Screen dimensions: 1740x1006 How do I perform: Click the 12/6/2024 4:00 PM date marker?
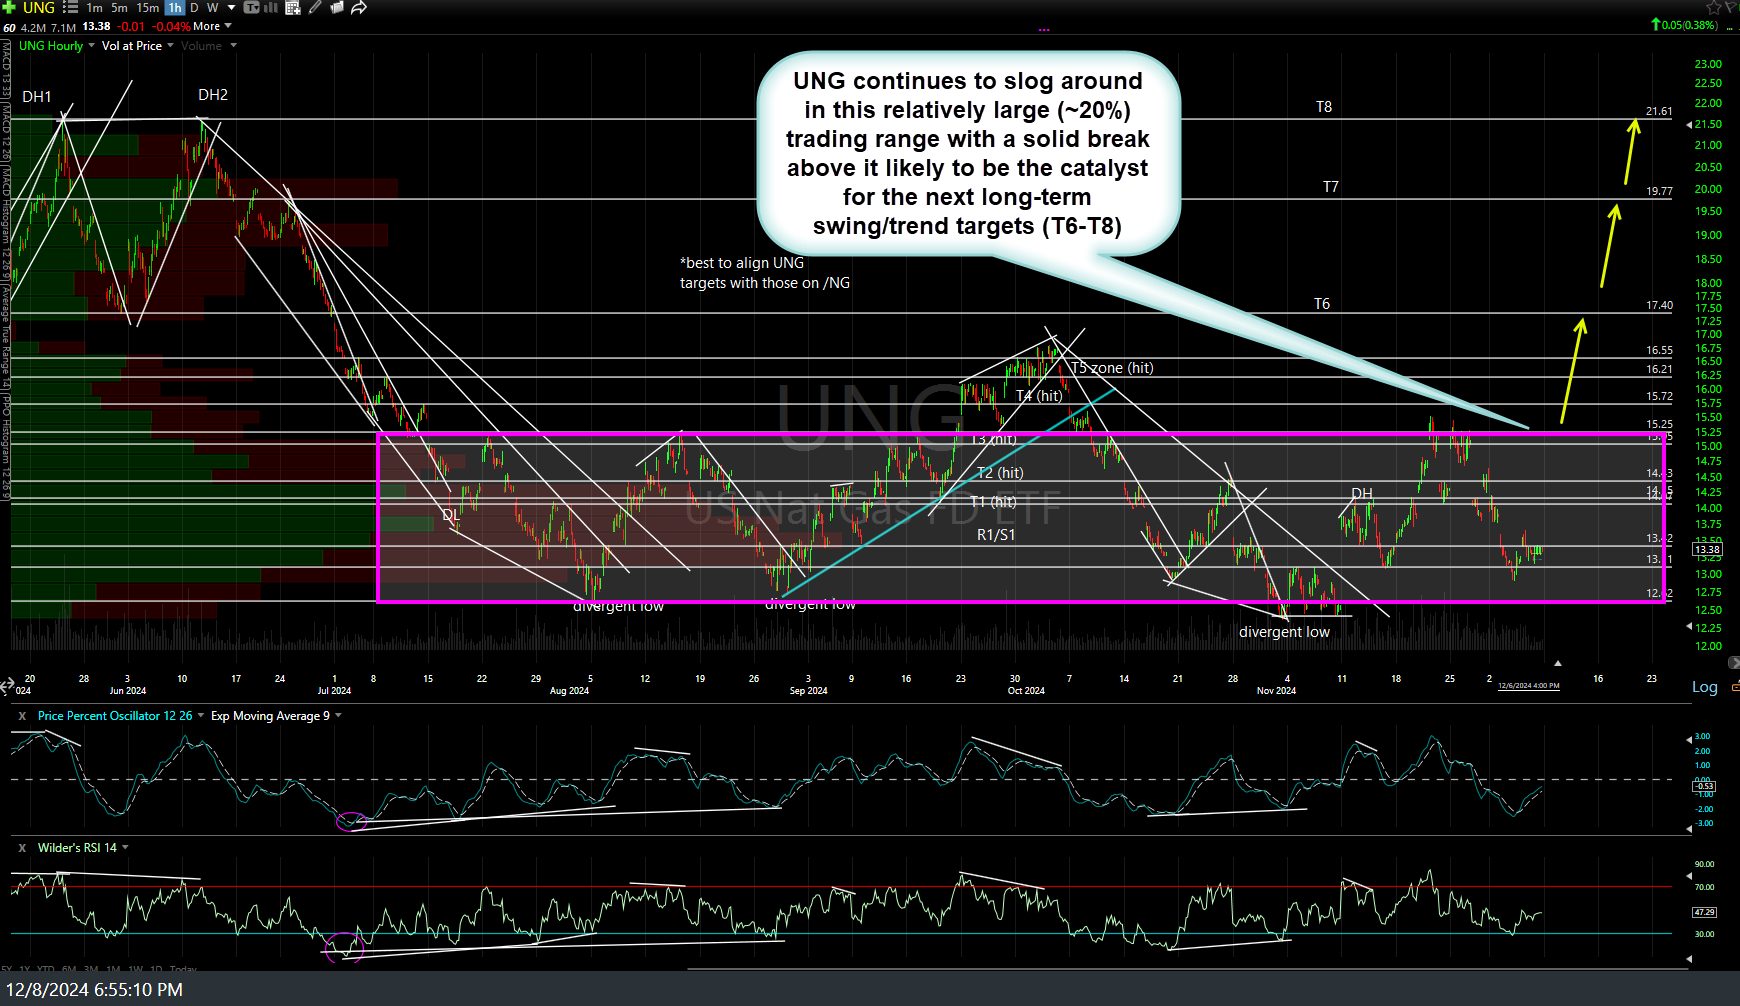tap(1528, 685)
